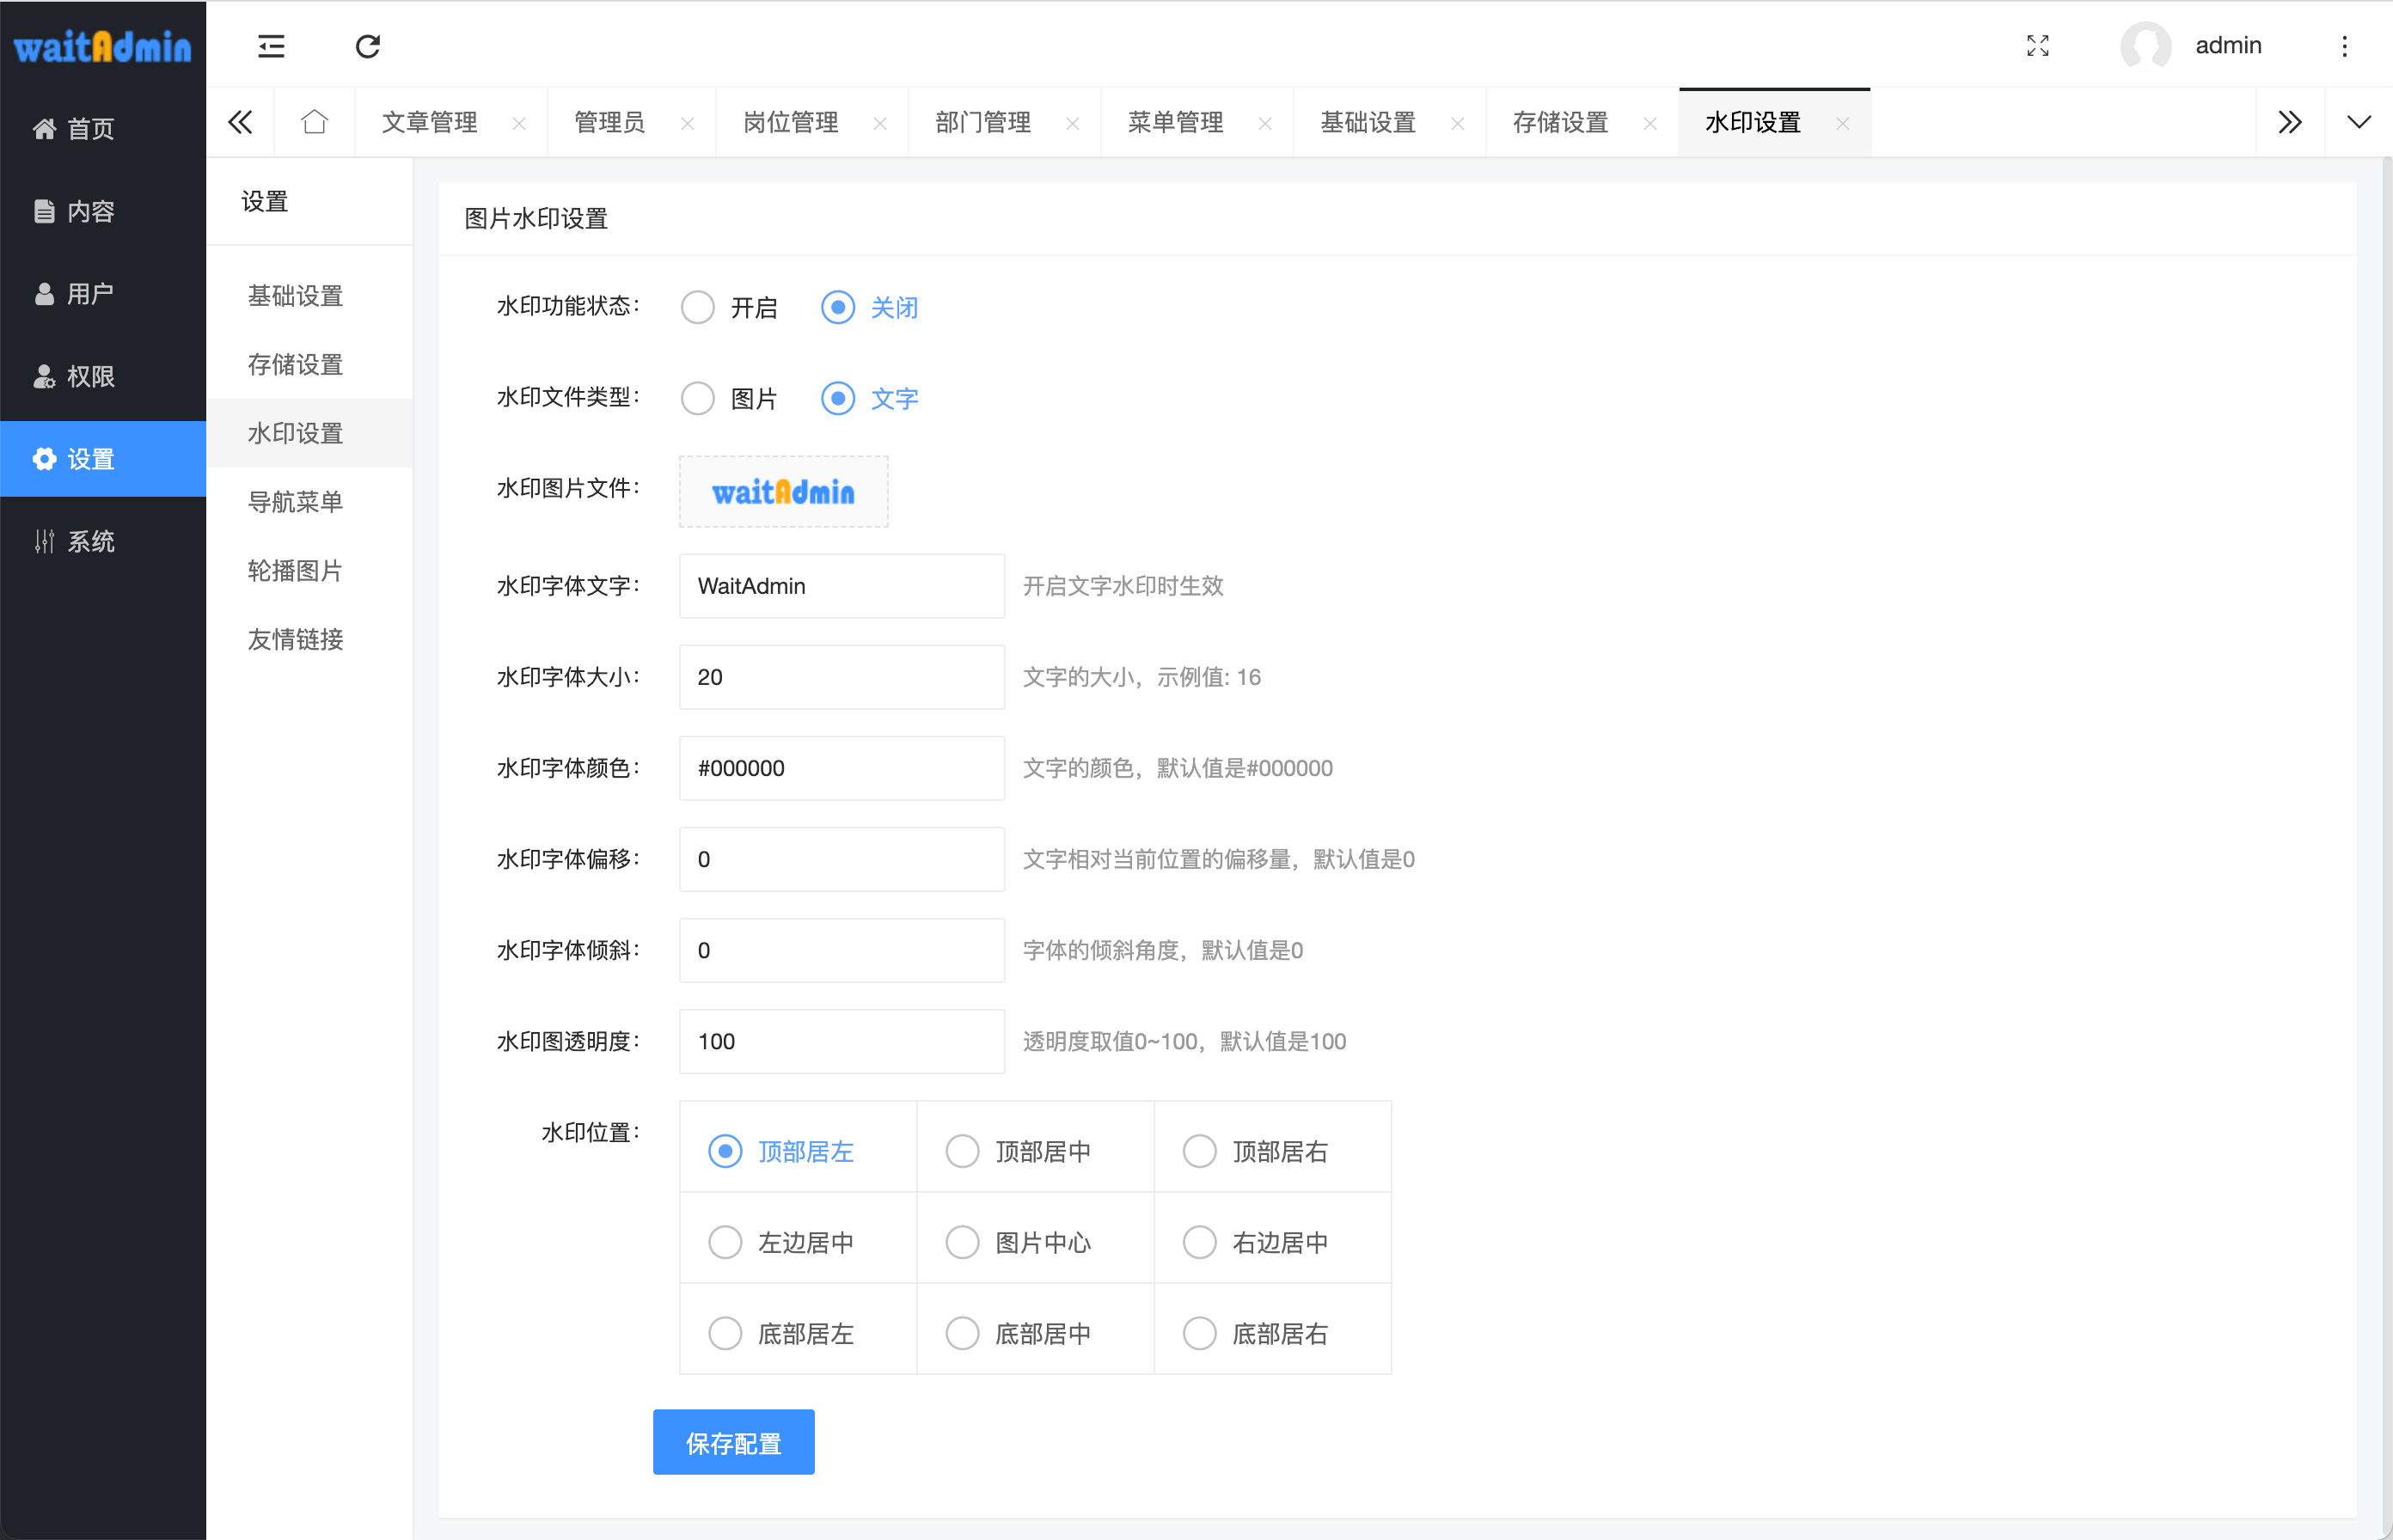Open the tab operations dropdown arrow
The image size is (2393, 1540).
point(2359,122)
